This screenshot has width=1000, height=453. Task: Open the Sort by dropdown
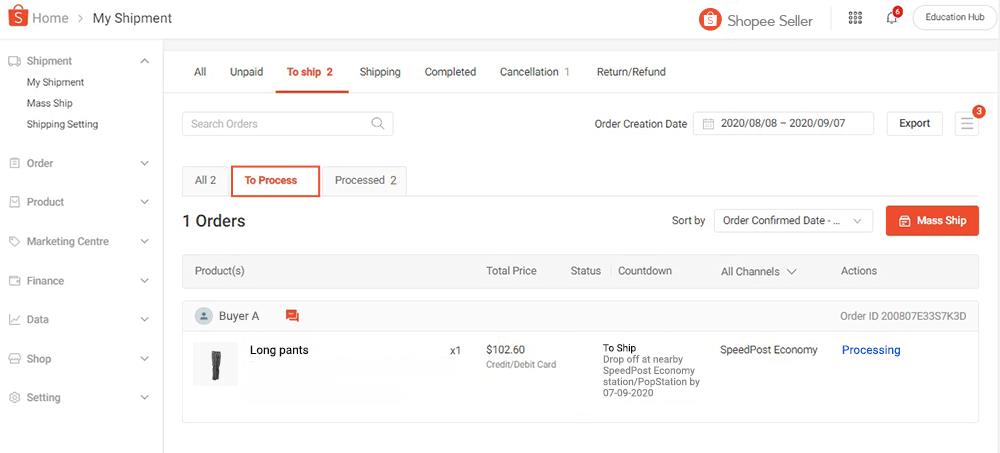click(793, 221)
